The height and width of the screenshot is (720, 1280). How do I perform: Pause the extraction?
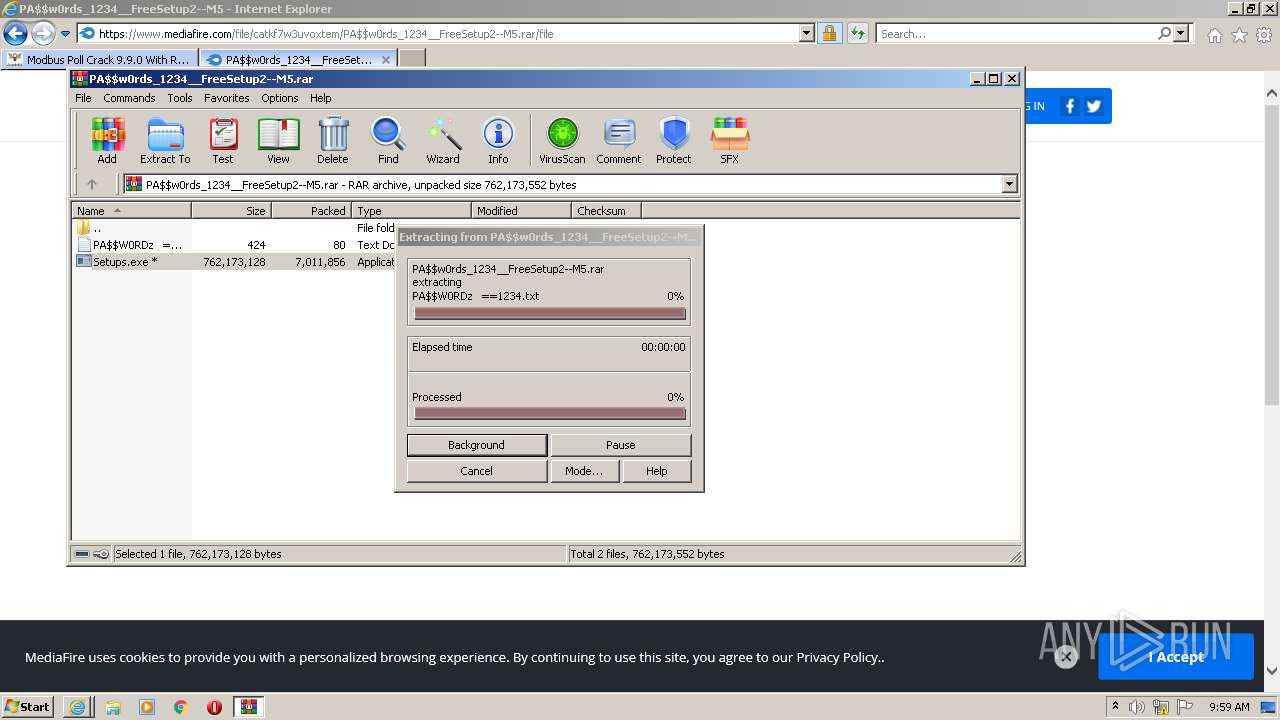click(620, 445)
